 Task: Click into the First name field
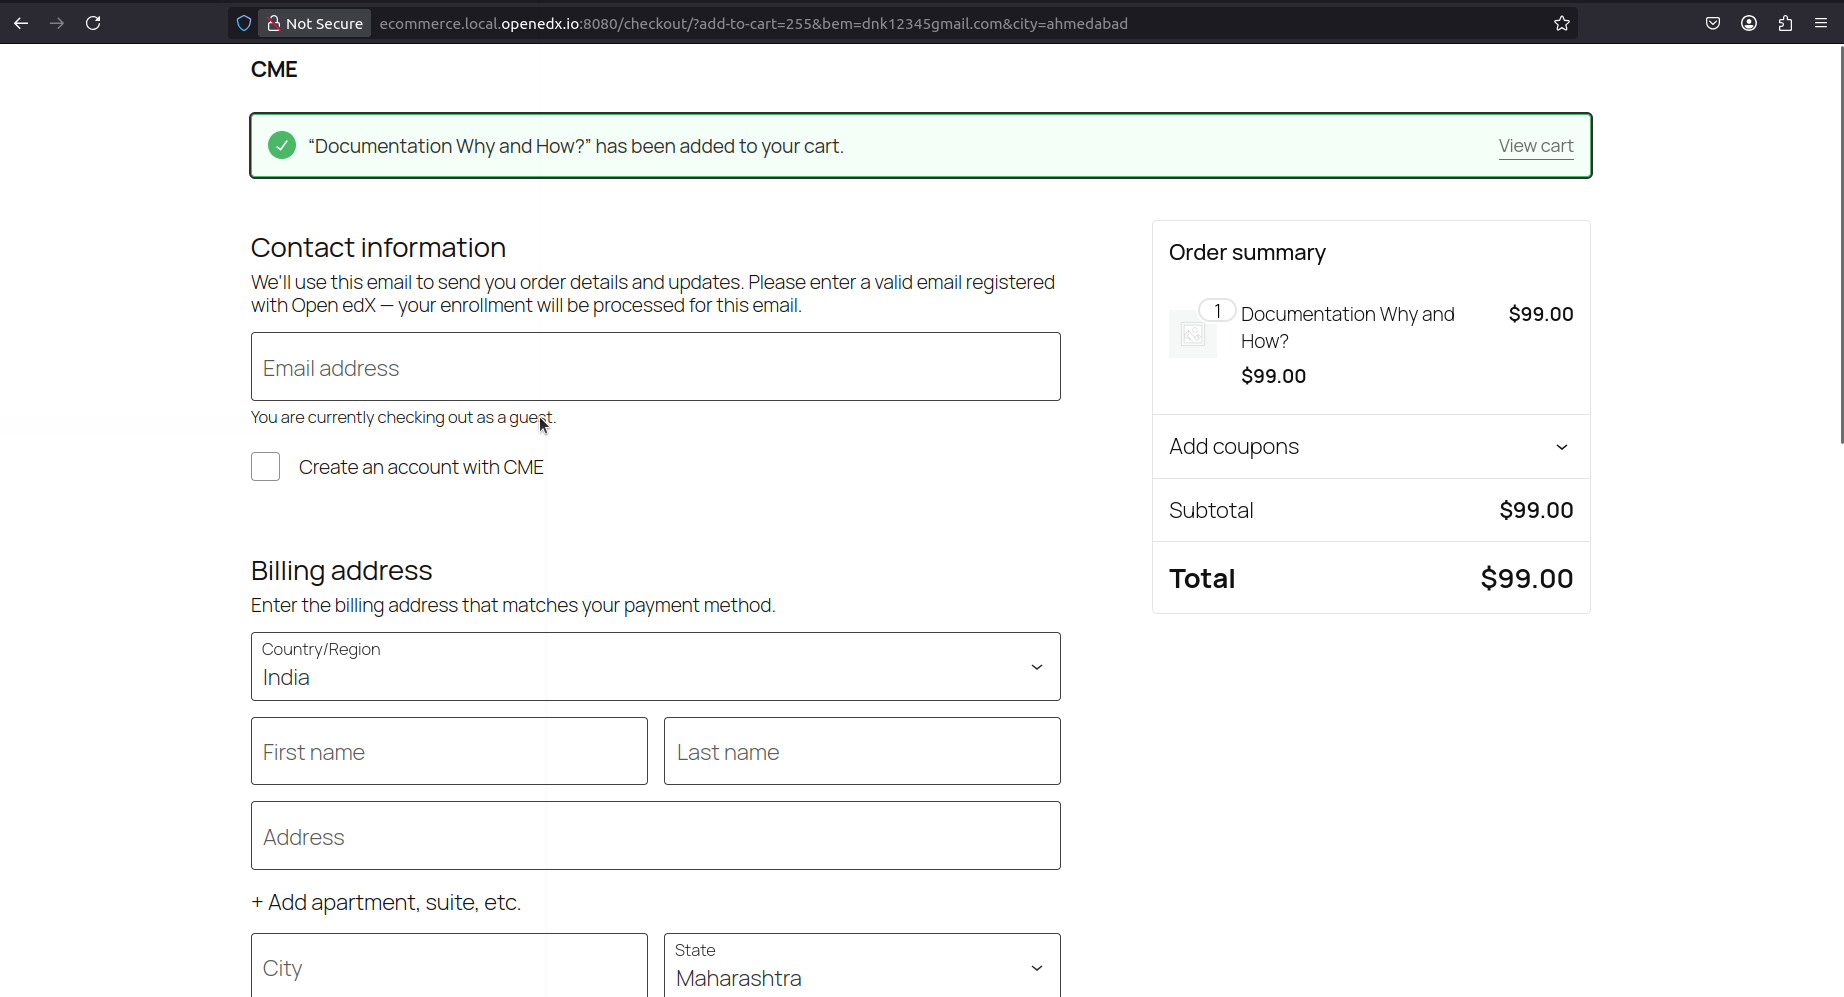pos(449,752)
